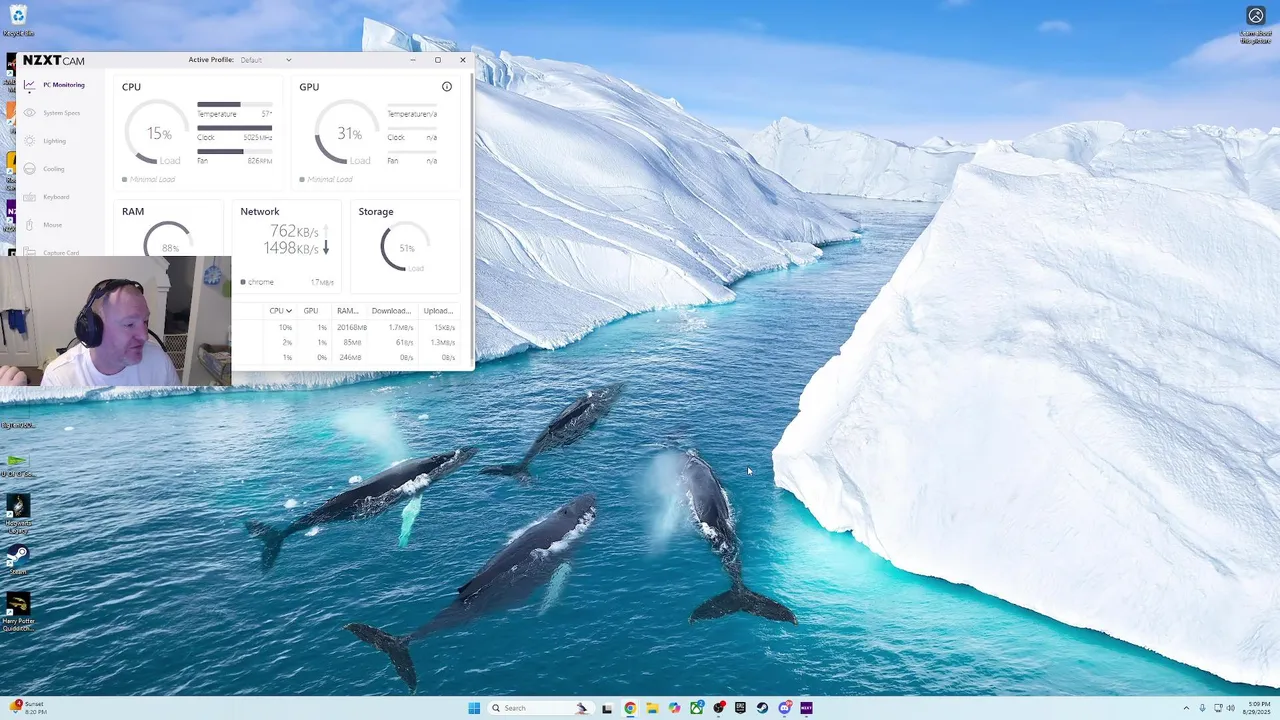The height and width of the screenshot is (720, 1280).
Task: Show hidden system tray icons
Action: click(x=1186, y=708)
